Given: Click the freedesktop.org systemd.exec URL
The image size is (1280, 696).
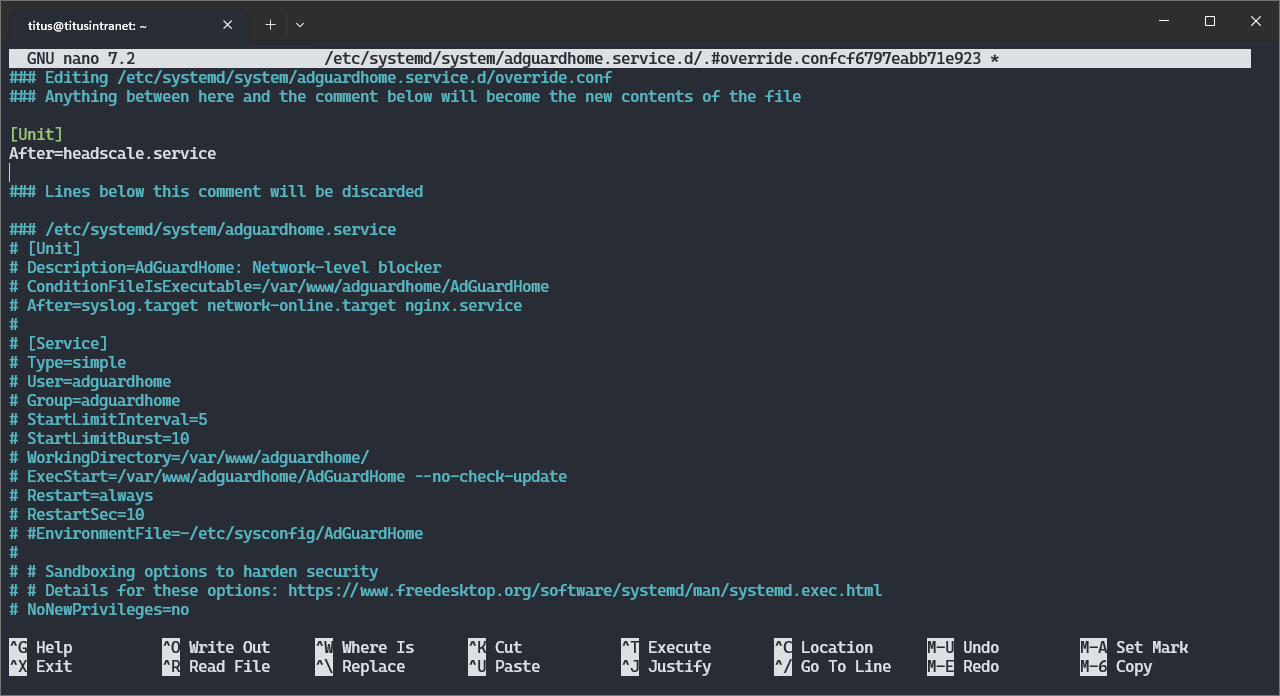Looking at the screenshot, I should pyautogui.click(x=584, y=590).
